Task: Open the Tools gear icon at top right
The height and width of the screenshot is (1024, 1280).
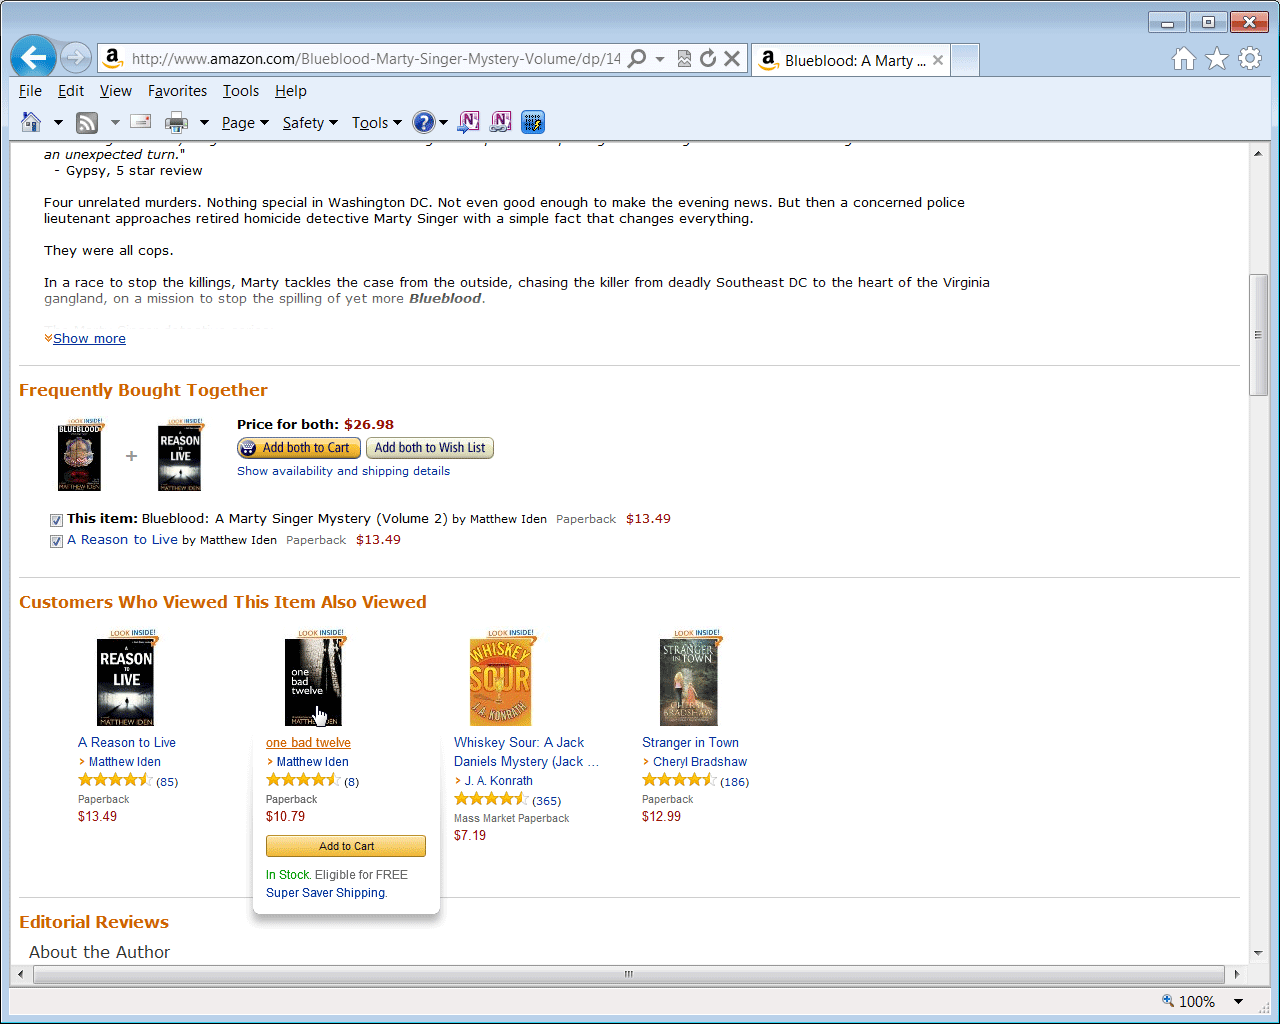Action: pyautogui.click(x=1250, y=59)
